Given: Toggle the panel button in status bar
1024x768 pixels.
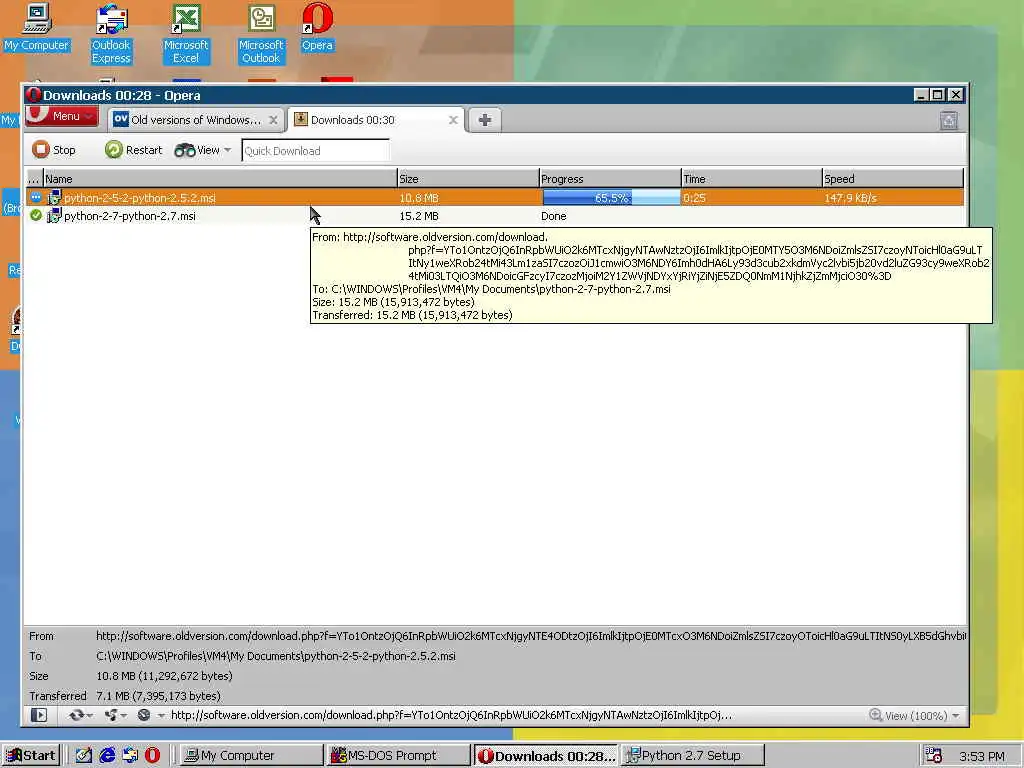Looking at the screenshot, I should click(39, 716).
